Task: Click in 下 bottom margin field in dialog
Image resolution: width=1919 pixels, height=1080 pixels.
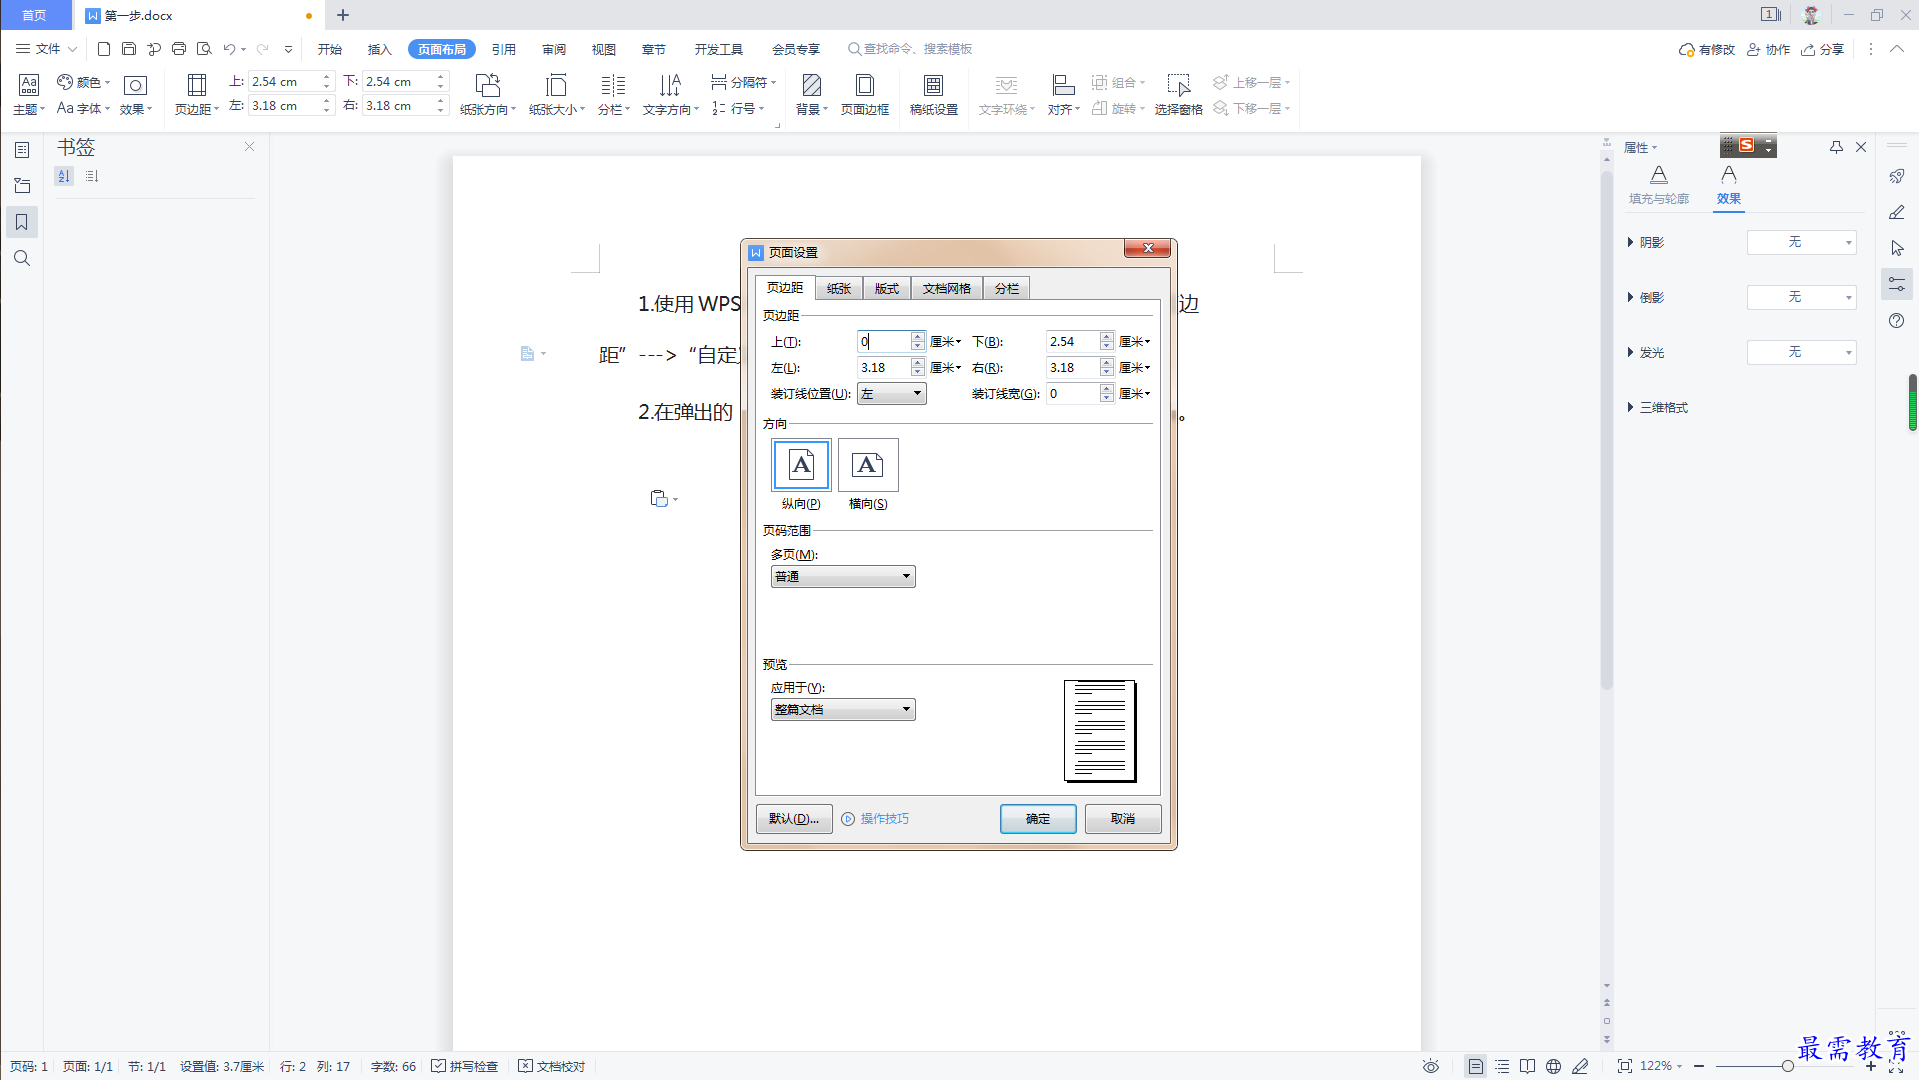Action: [x=1072, y=342]
